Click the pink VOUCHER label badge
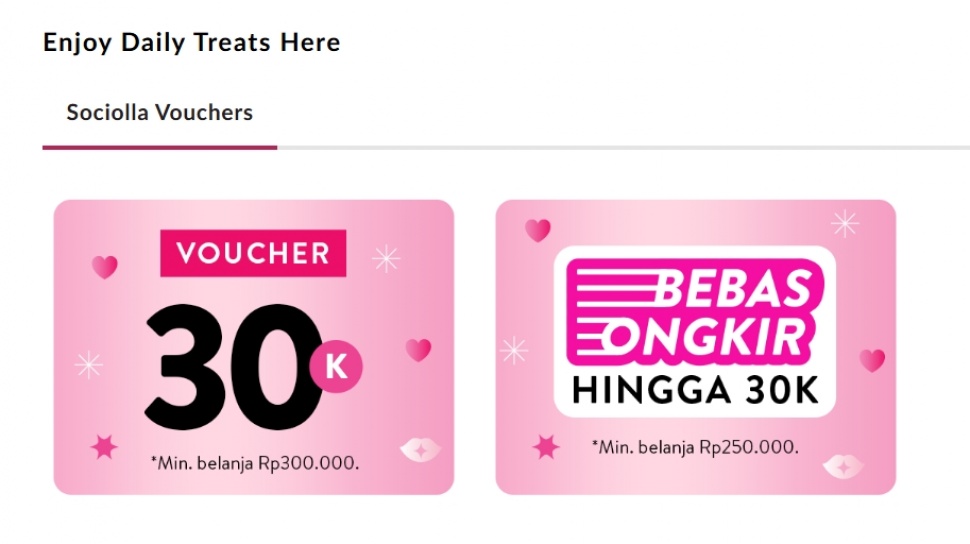 253,253
